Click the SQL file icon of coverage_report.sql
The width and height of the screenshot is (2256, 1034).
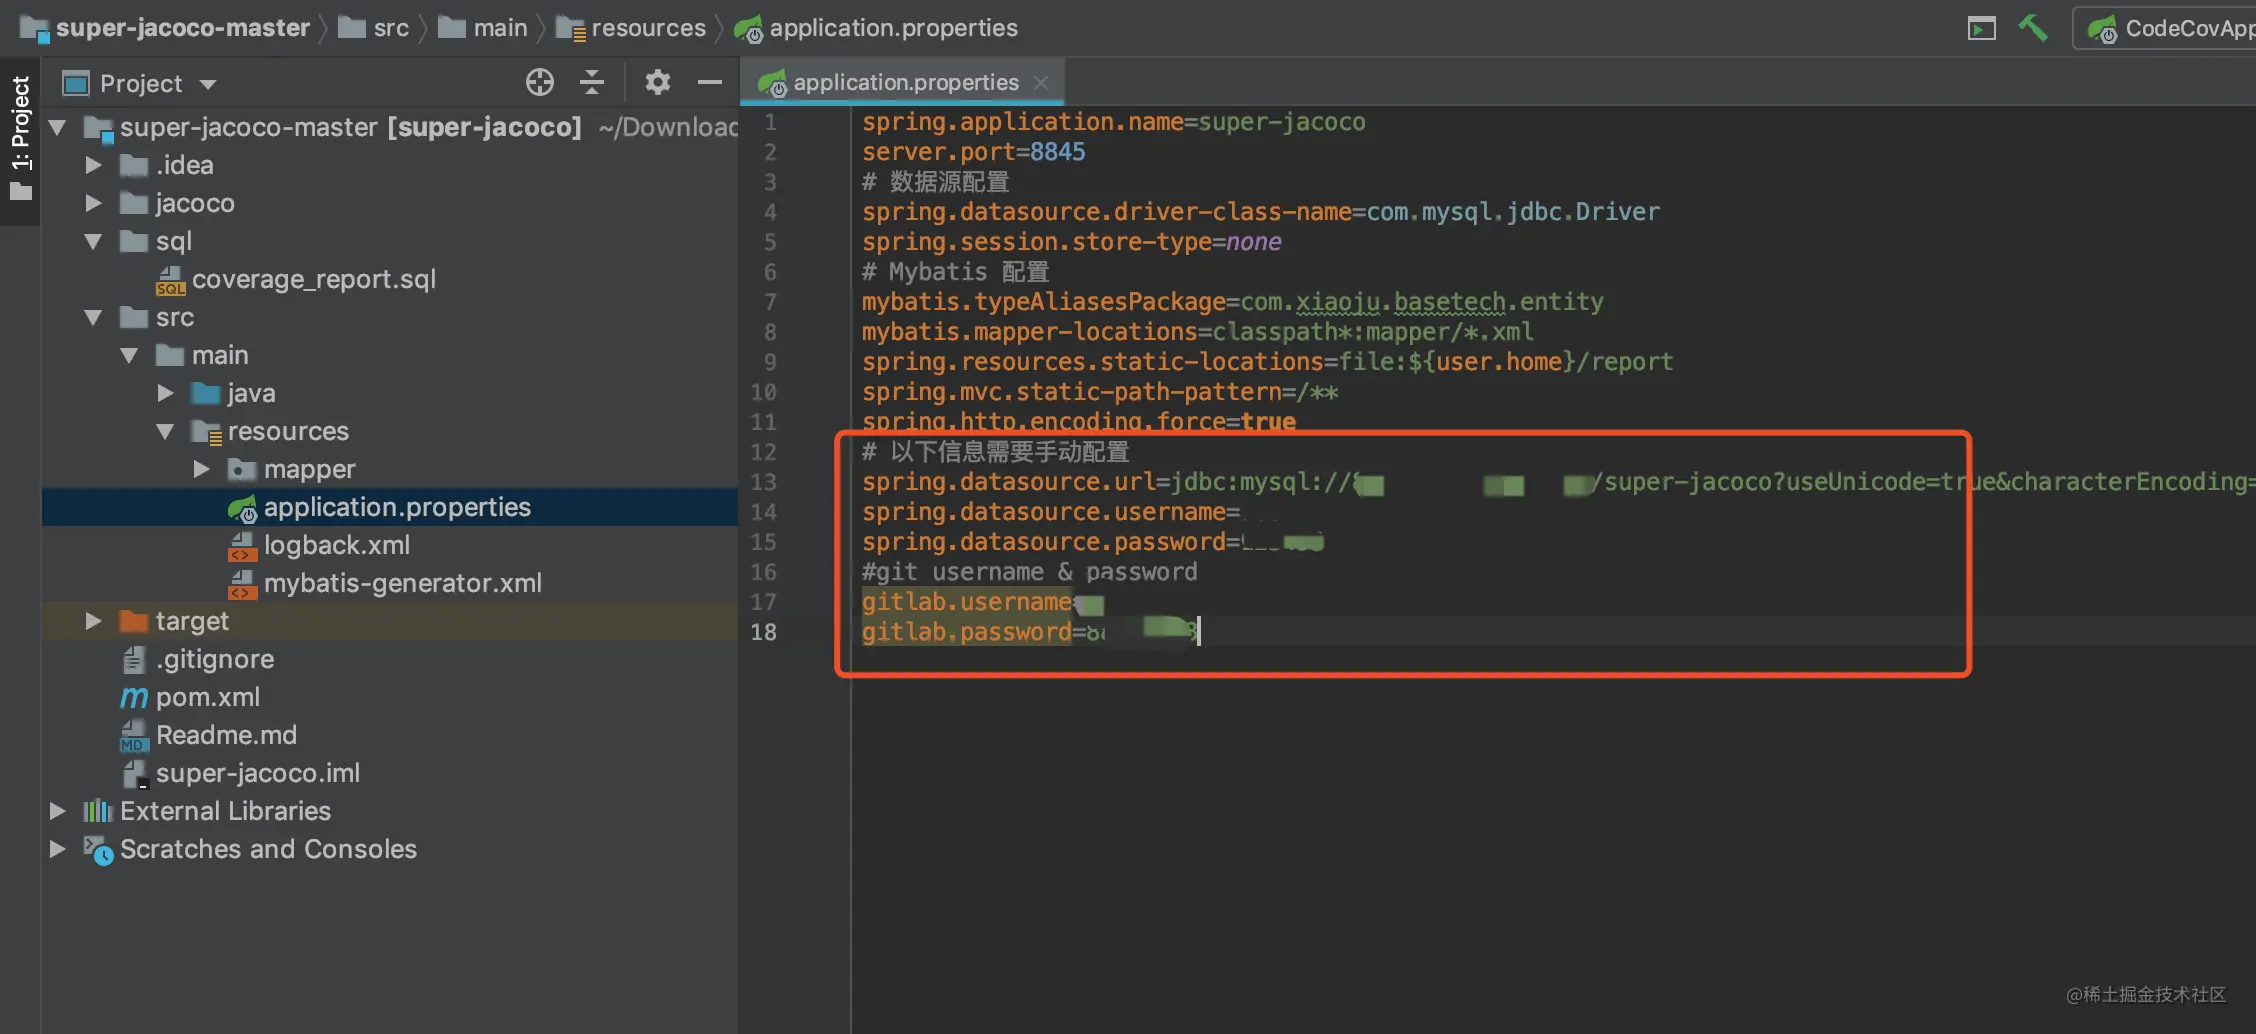coord(170,280)
